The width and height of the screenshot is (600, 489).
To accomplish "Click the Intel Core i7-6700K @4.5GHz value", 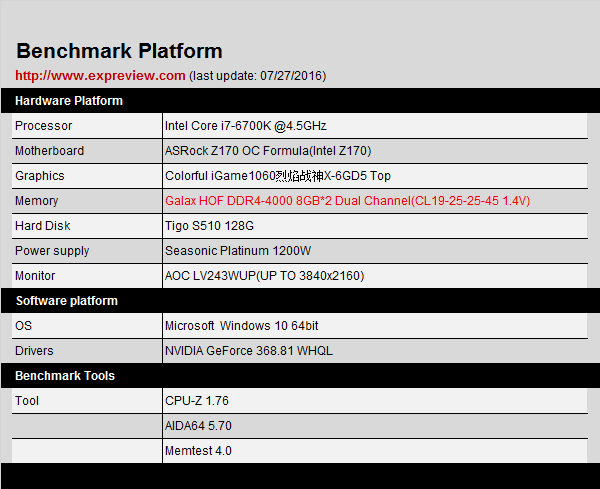I will (246, 126).
